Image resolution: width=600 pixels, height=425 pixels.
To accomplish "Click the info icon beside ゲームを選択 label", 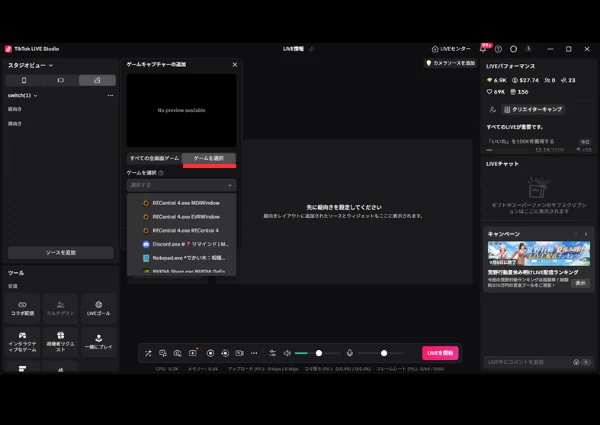I will (x=161, y=173).
